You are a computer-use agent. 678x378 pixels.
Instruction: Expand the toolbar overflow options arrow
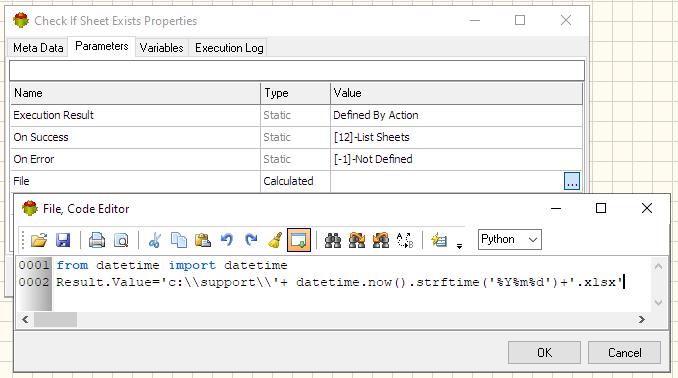coord(459,246)
